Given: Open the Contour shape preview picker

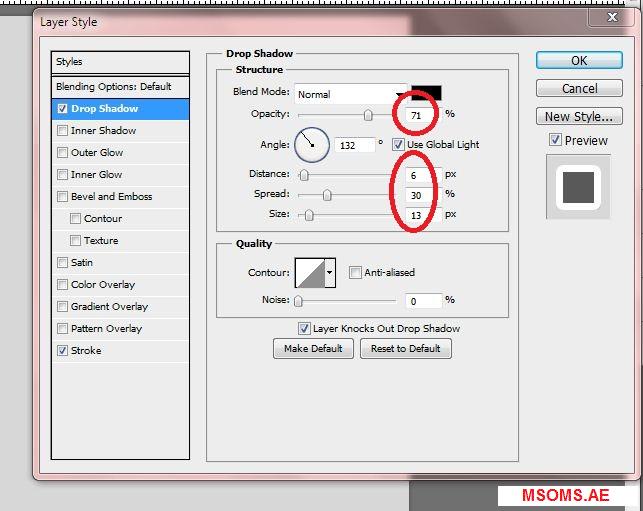Looking at the screenshot, I should point(308,272).
